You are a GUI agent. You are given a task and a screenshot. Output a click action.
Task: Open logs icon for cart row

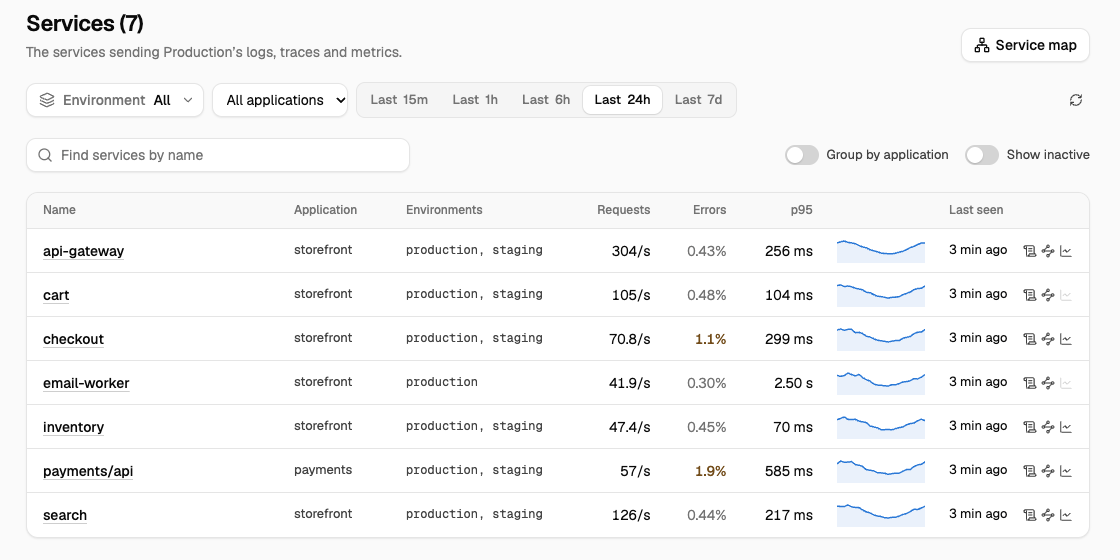tap(1029, 294)
